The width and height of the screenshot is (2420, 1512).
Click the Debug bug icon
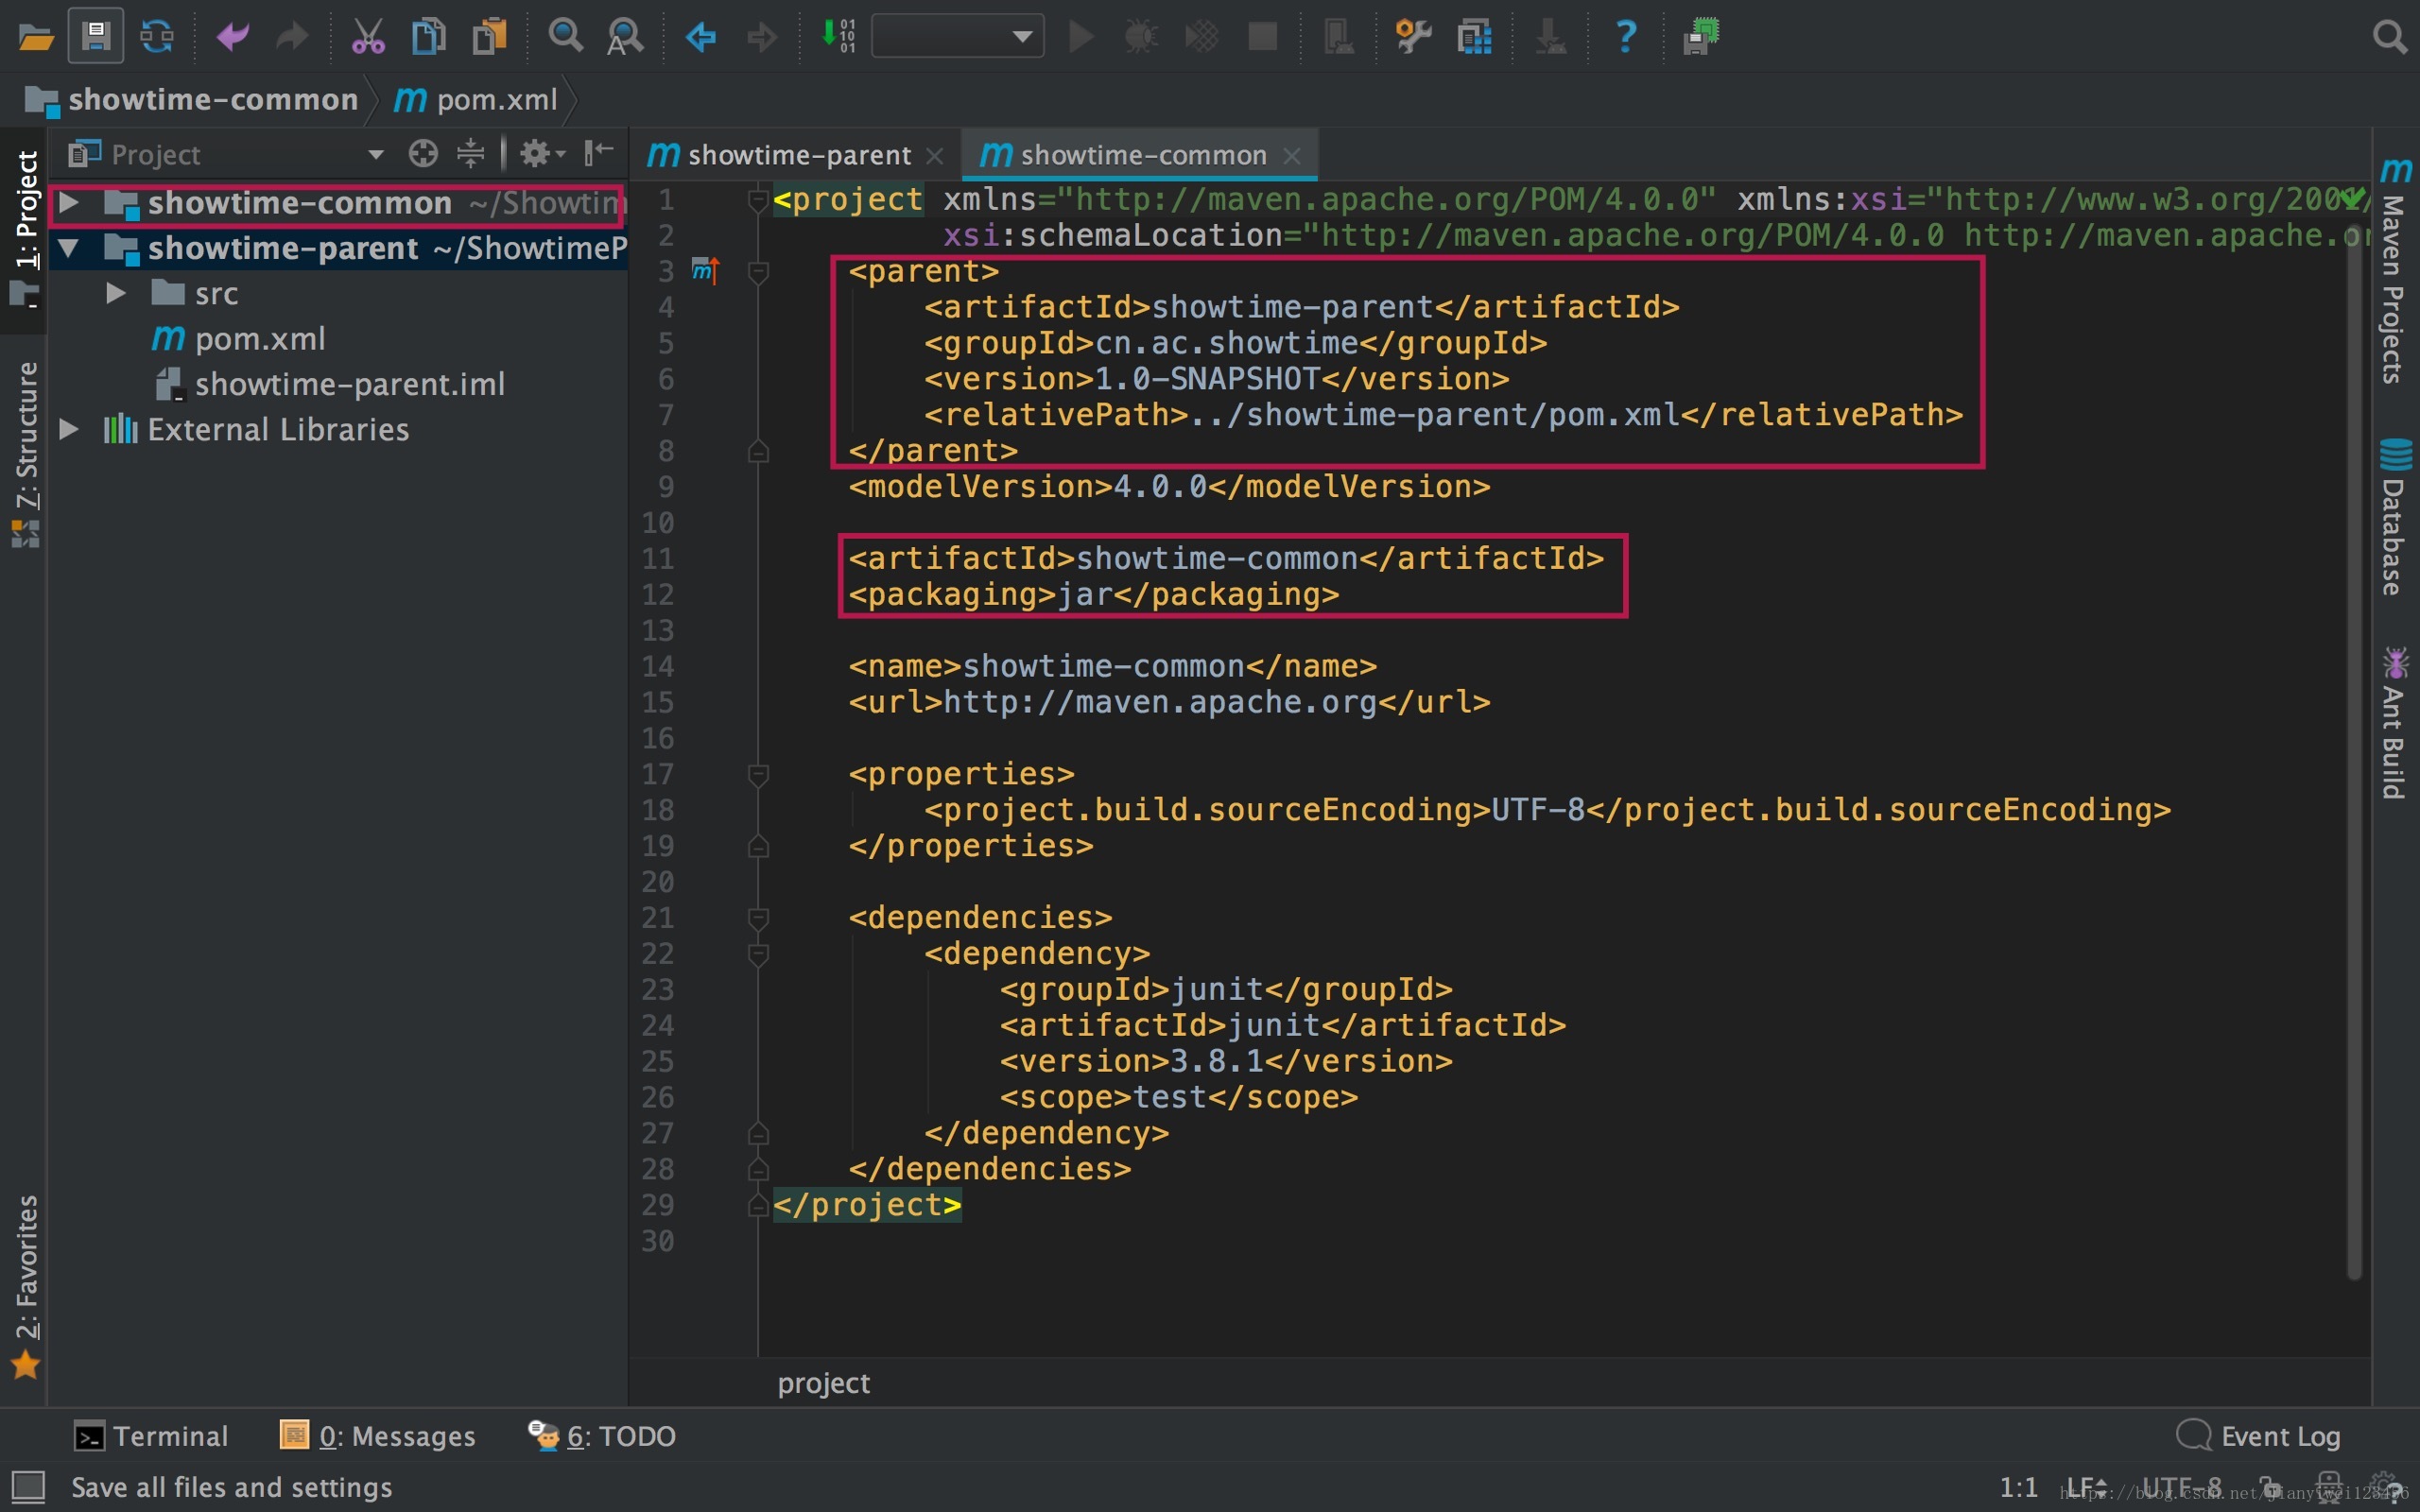1141,37
